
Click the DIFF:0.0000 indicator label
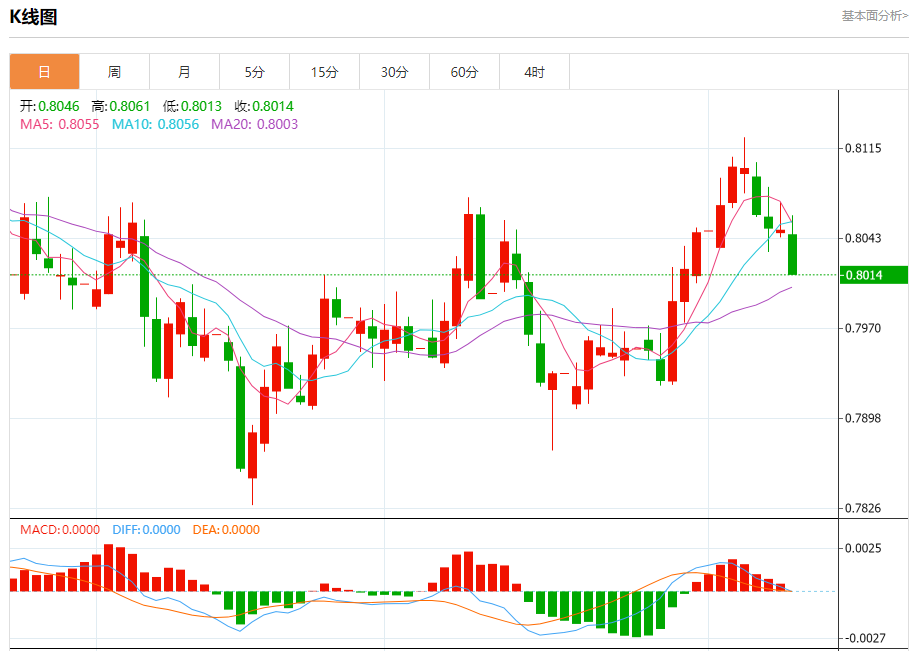[x=146, y=530]
